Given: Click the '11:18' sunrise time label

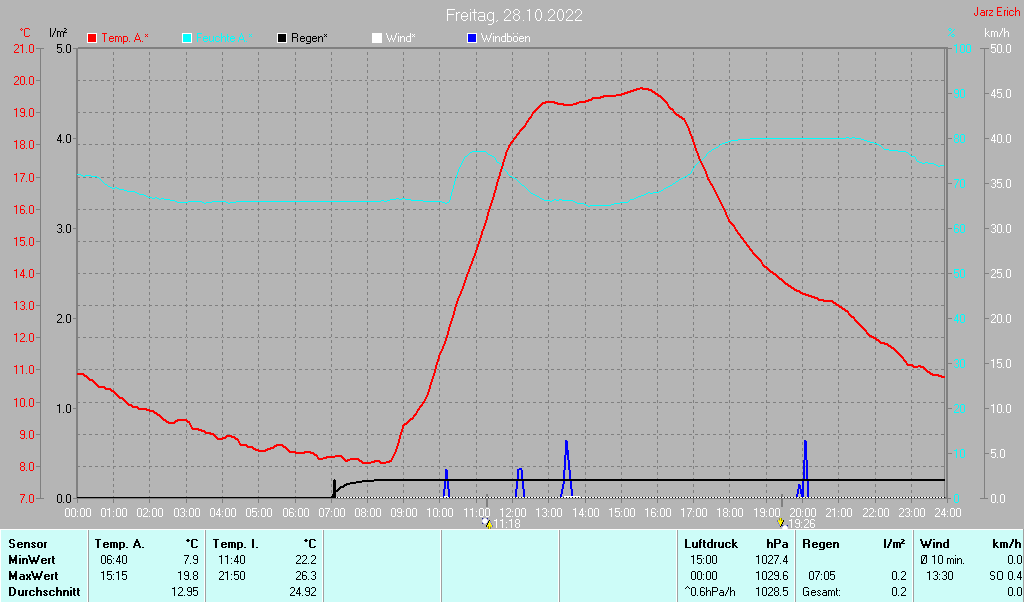Looking at the screenshot, I should pos(507,524).
